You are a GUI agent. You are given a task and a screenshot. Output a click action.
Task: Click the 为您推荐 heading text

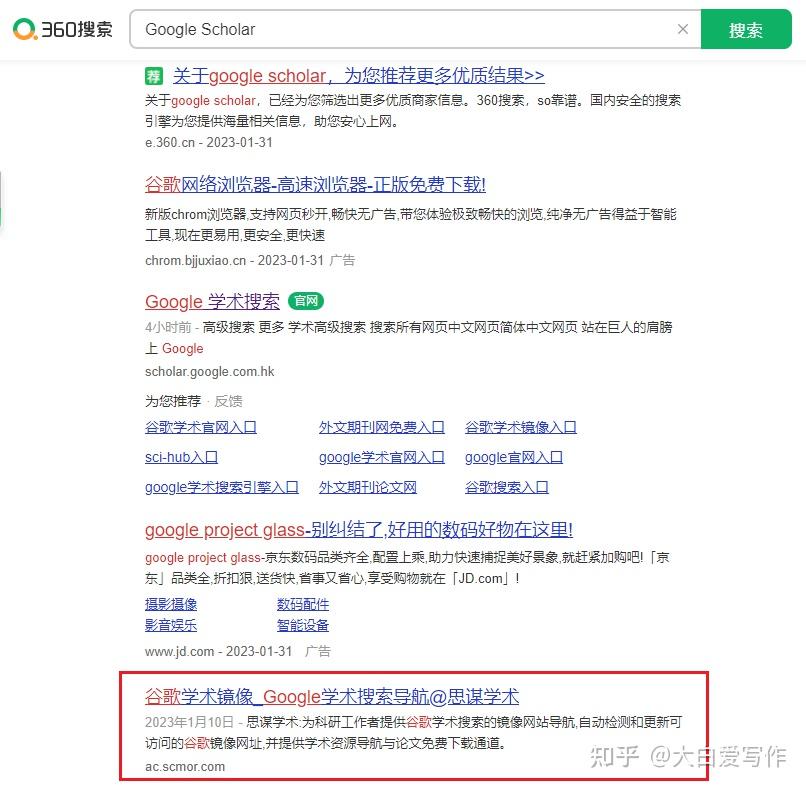(x=173, y=401)
